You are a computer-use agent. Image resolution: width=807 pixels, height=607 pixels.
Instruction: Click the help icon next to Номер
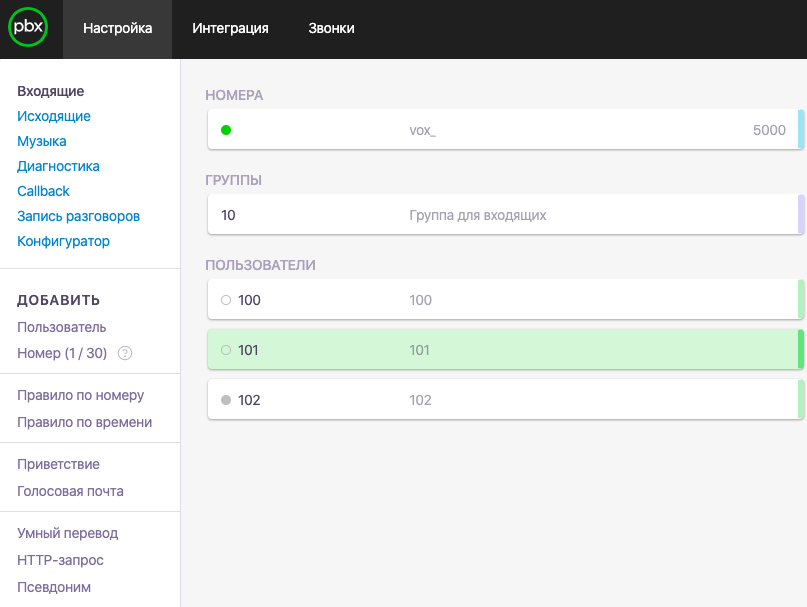(125, 353)
